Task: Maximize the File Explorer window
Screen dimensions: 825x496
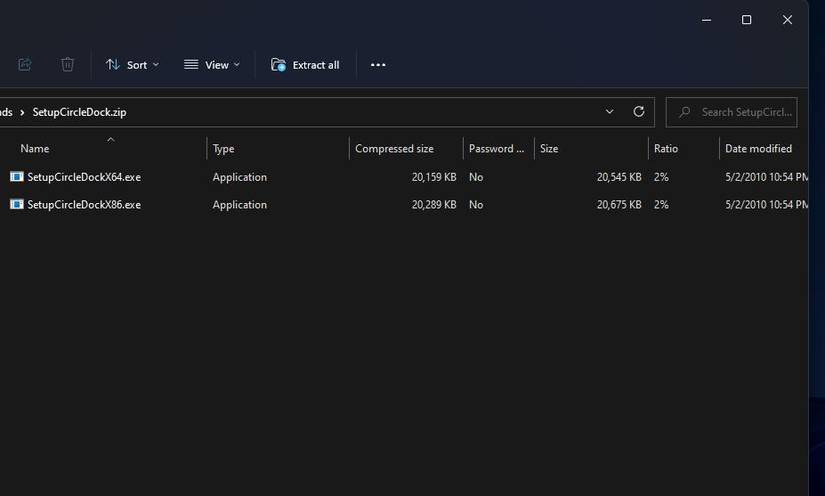Action: tap(746, 20)
